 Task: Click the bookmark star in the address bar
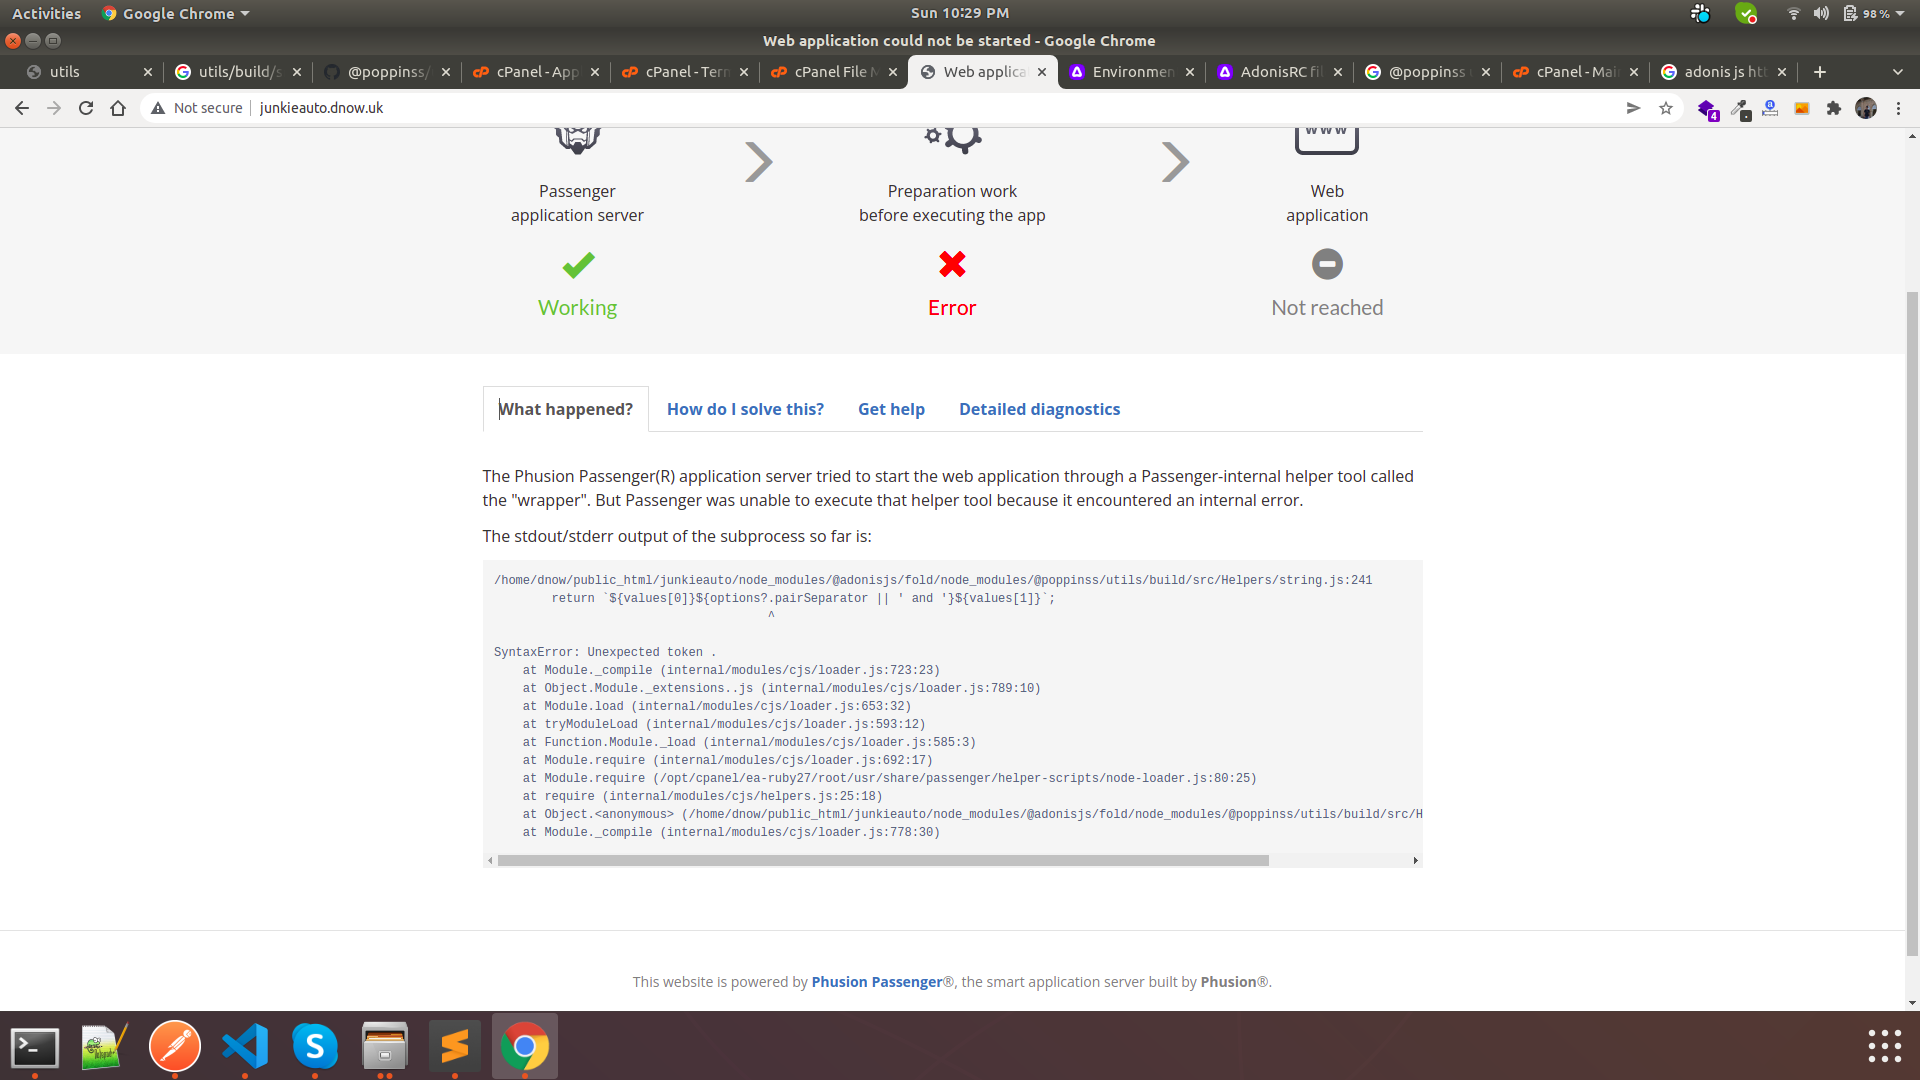point(1666,107)
